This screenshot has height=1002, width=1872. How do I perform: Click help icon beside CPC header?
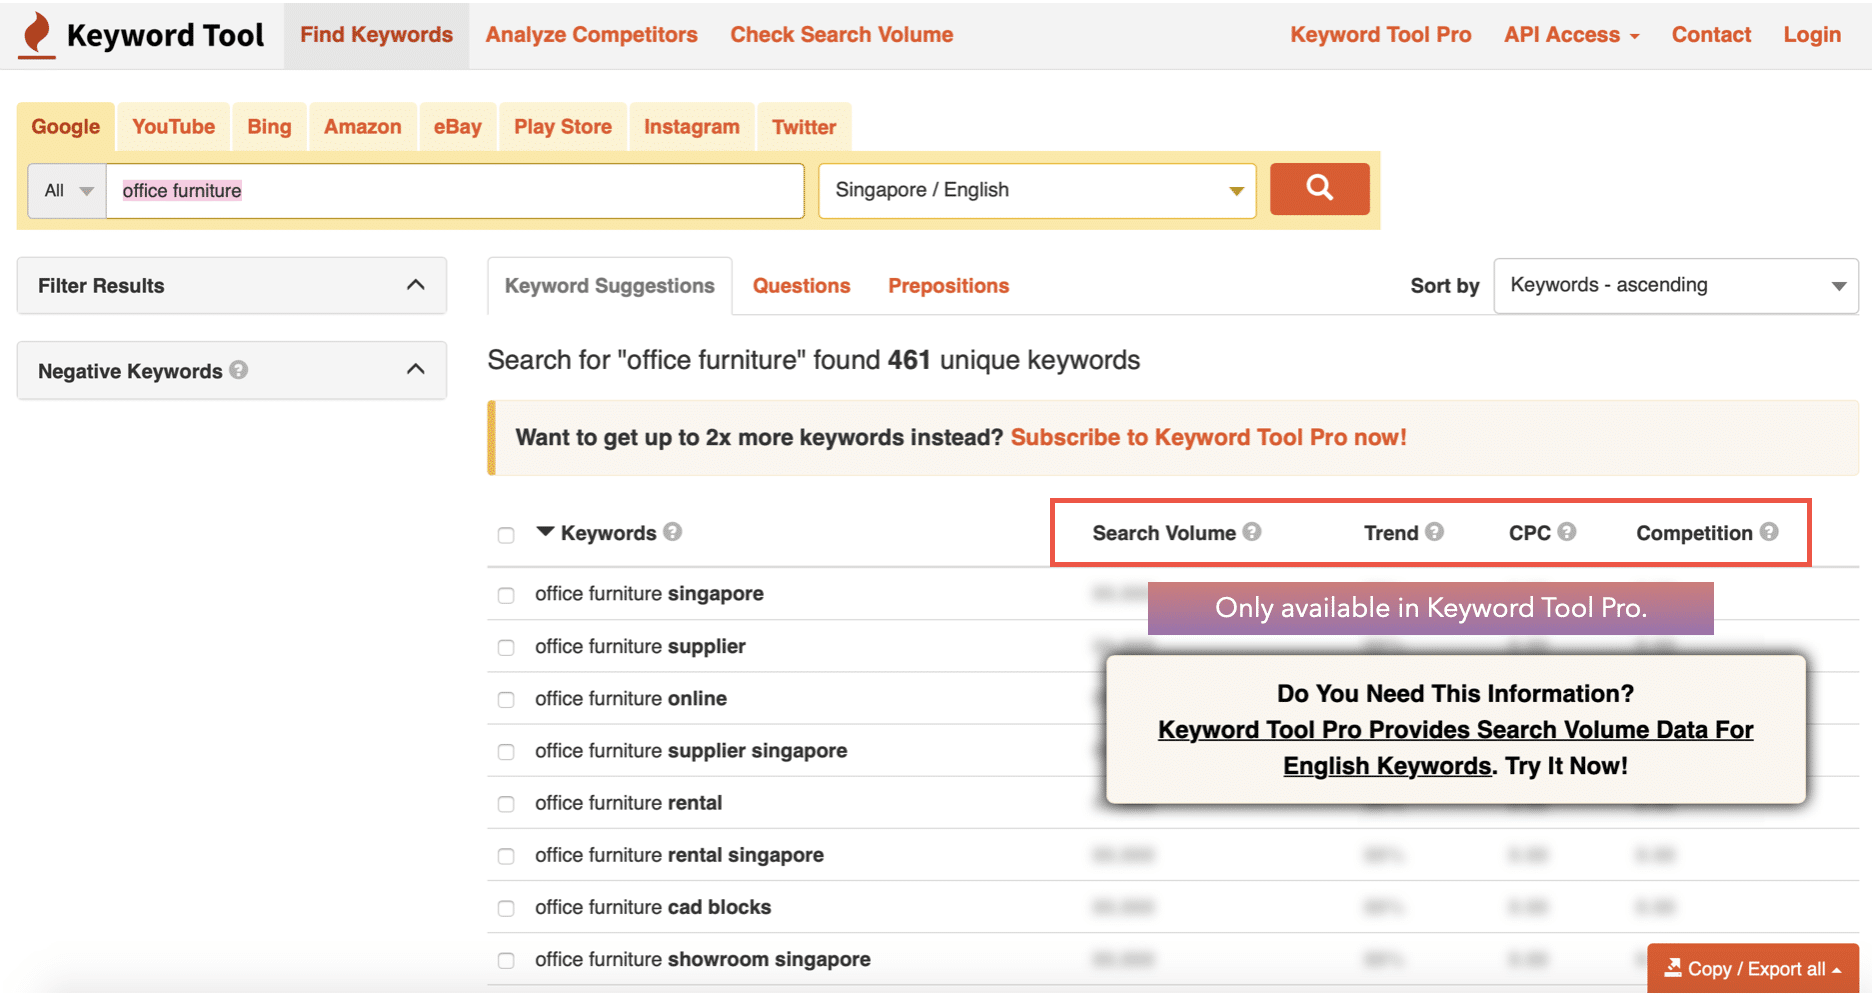pyautogui.click(x=1567, y=532)
